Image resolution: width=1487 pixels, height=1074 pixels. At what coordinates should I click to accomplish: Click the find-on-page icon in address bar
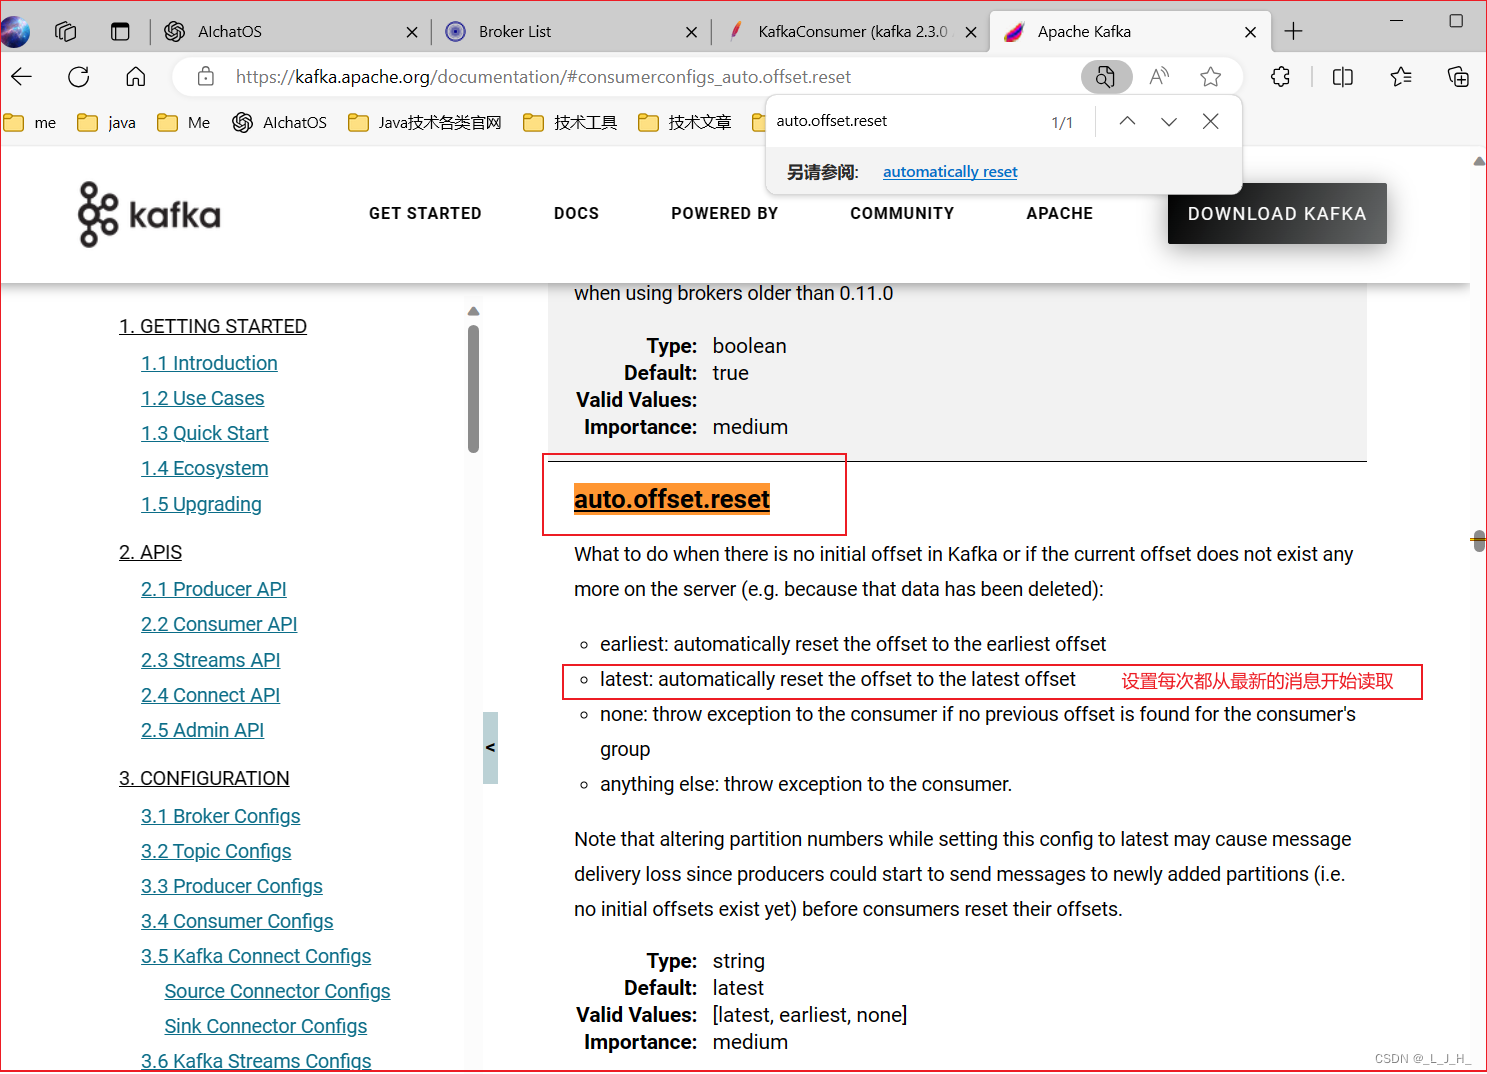tap(1106, 77)
